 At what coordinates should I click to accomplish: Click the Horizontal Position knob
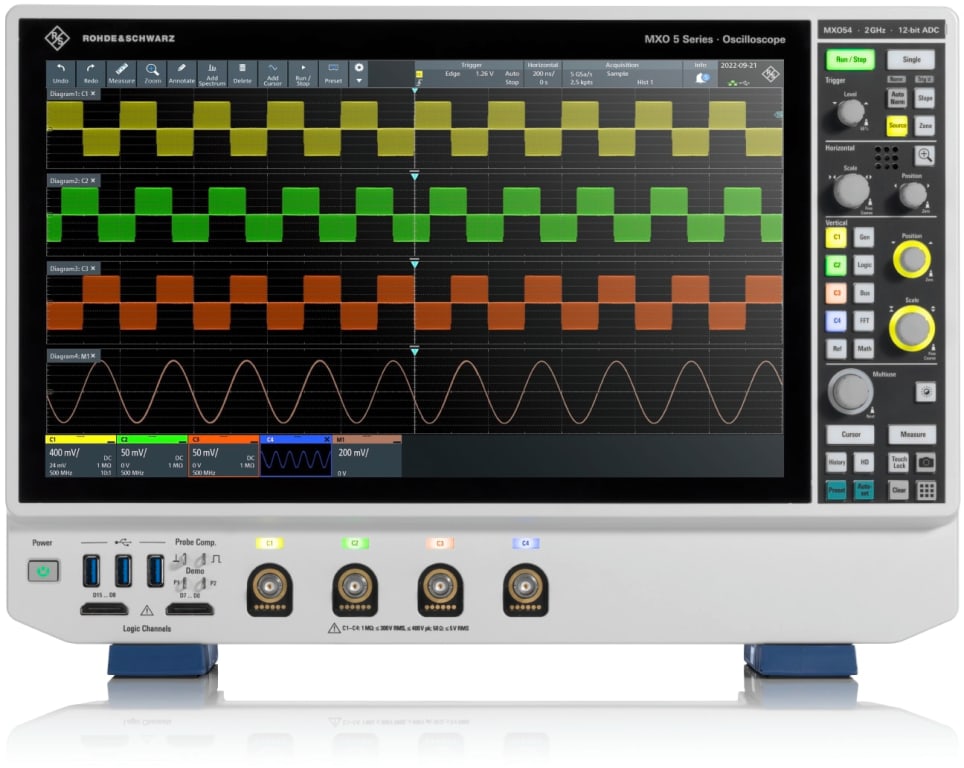coord(912,195)
